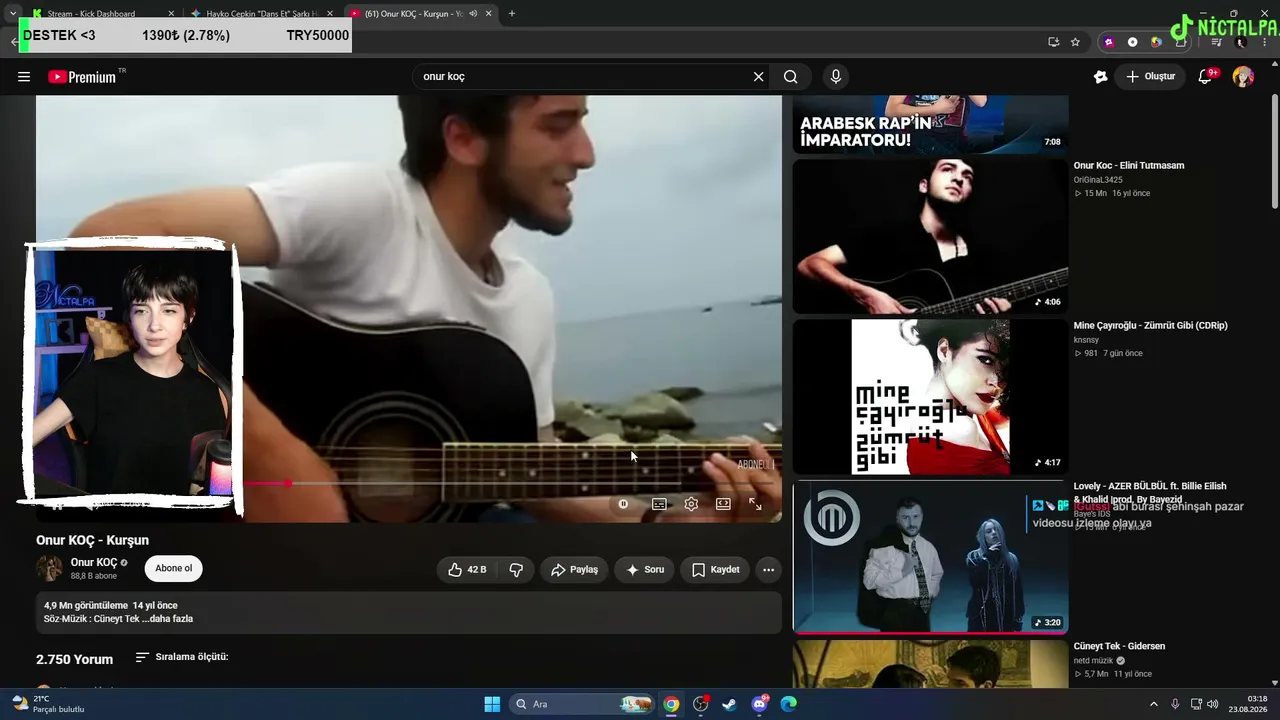Open Steam from the taskbar
Viewport: 1280px width, 720px height.
730,704
